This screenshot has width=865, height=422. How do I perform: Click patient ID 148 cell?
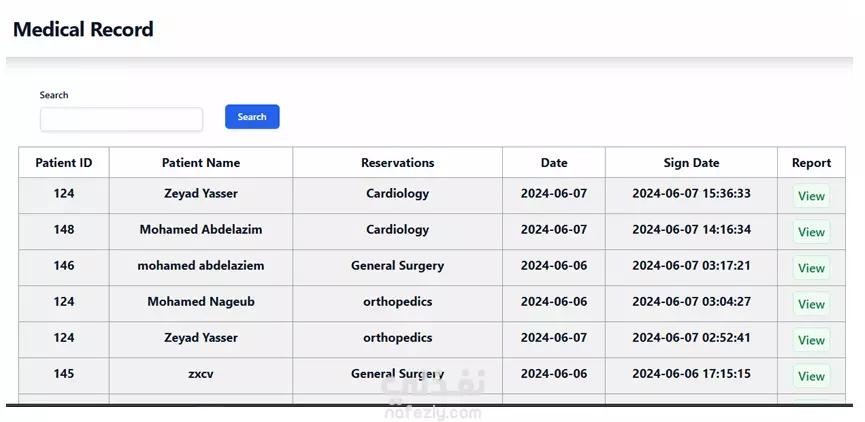point(64,229)
